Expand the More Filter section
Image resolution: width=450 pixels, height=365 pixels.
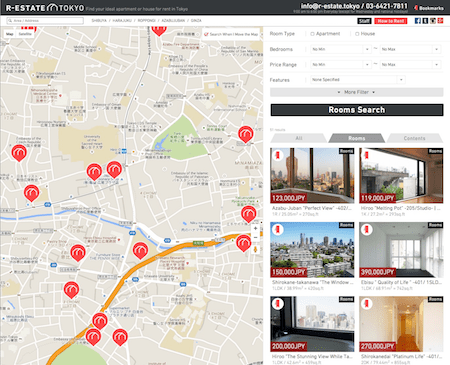[357, 92]
